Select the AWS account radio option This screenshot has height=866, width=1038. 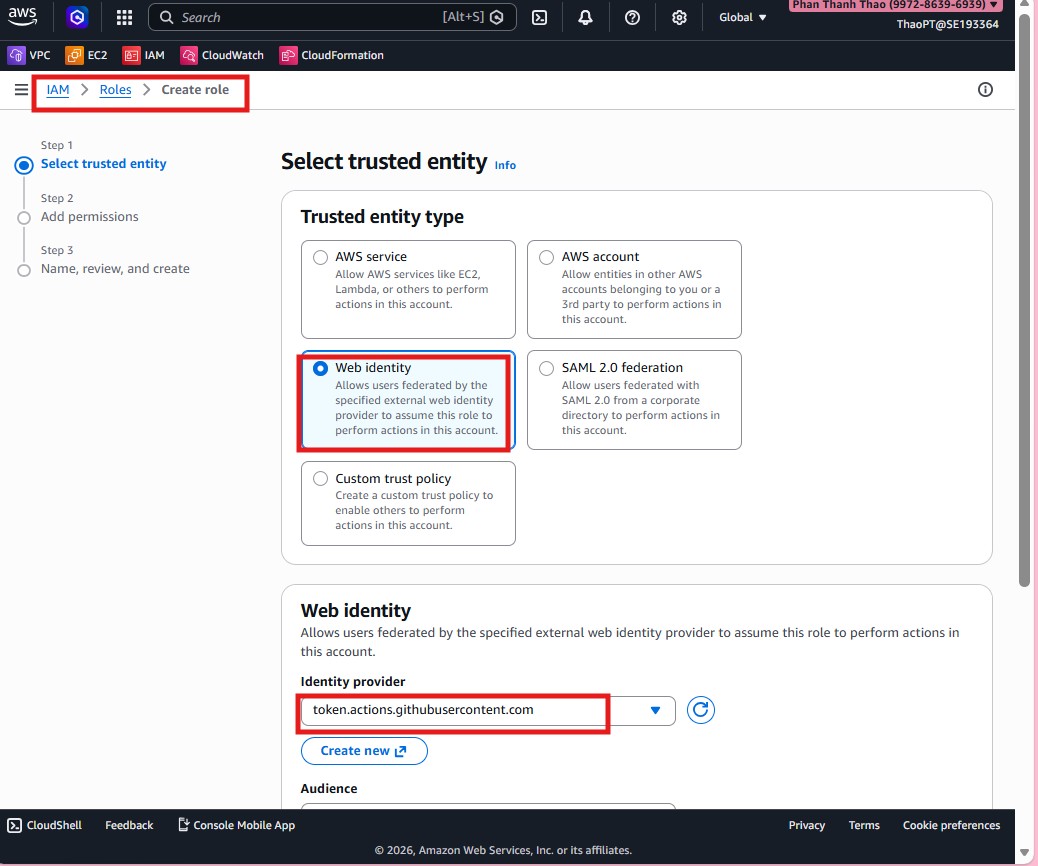(x=547, y=257)
